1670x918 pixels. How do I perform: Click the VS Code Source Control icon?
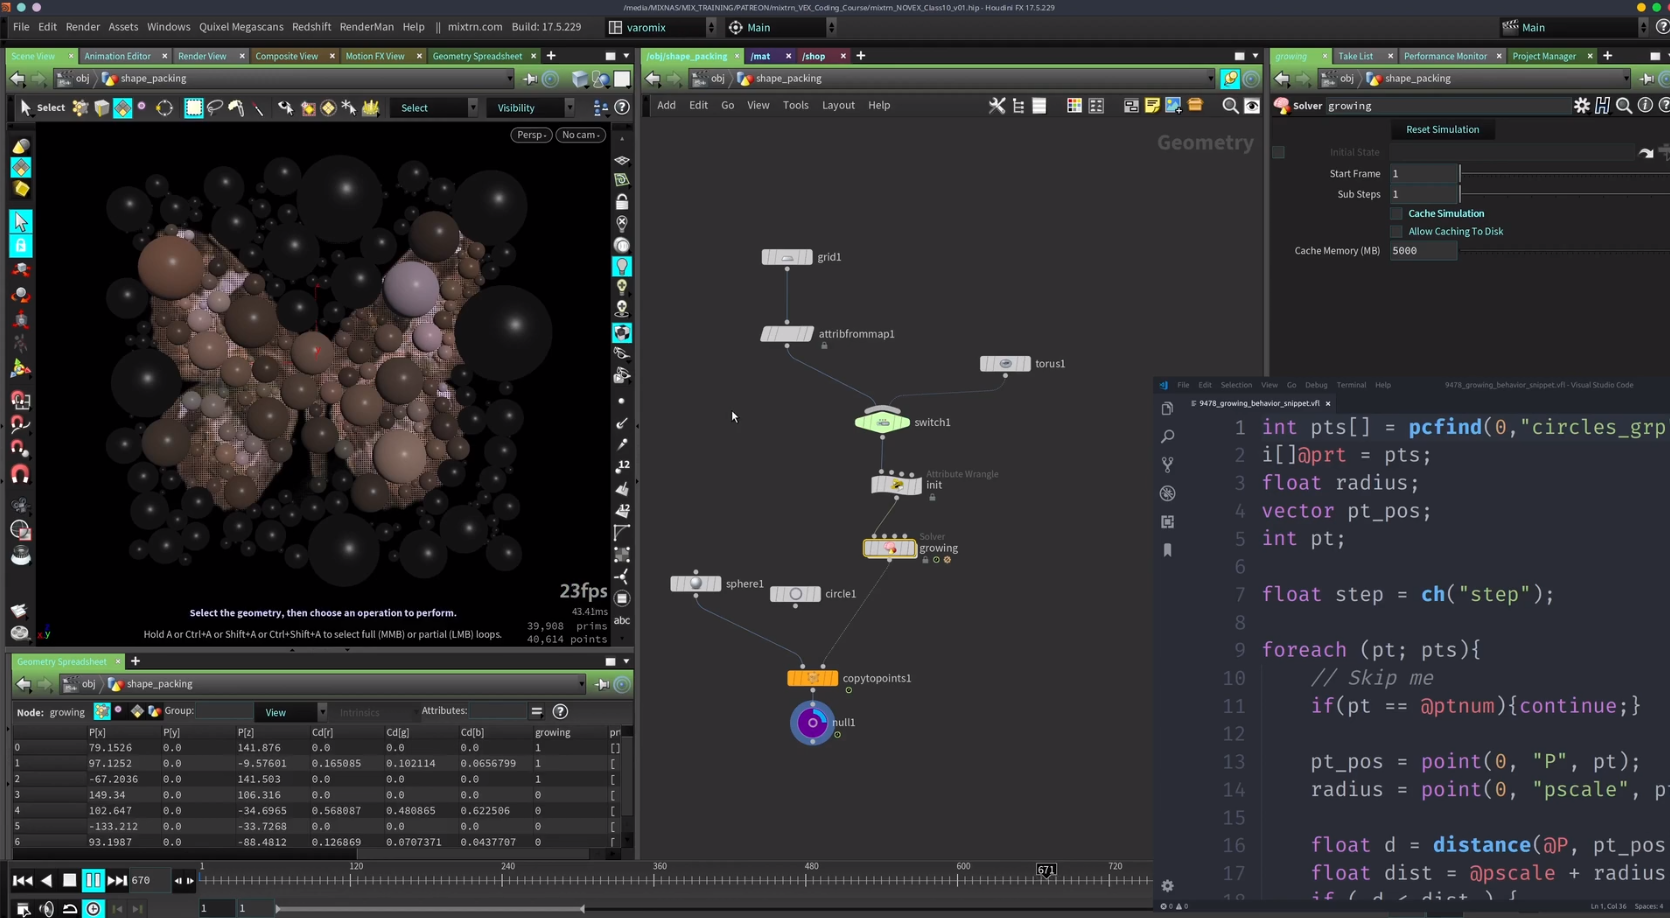pyautogui.click(x=1167, y=465)
